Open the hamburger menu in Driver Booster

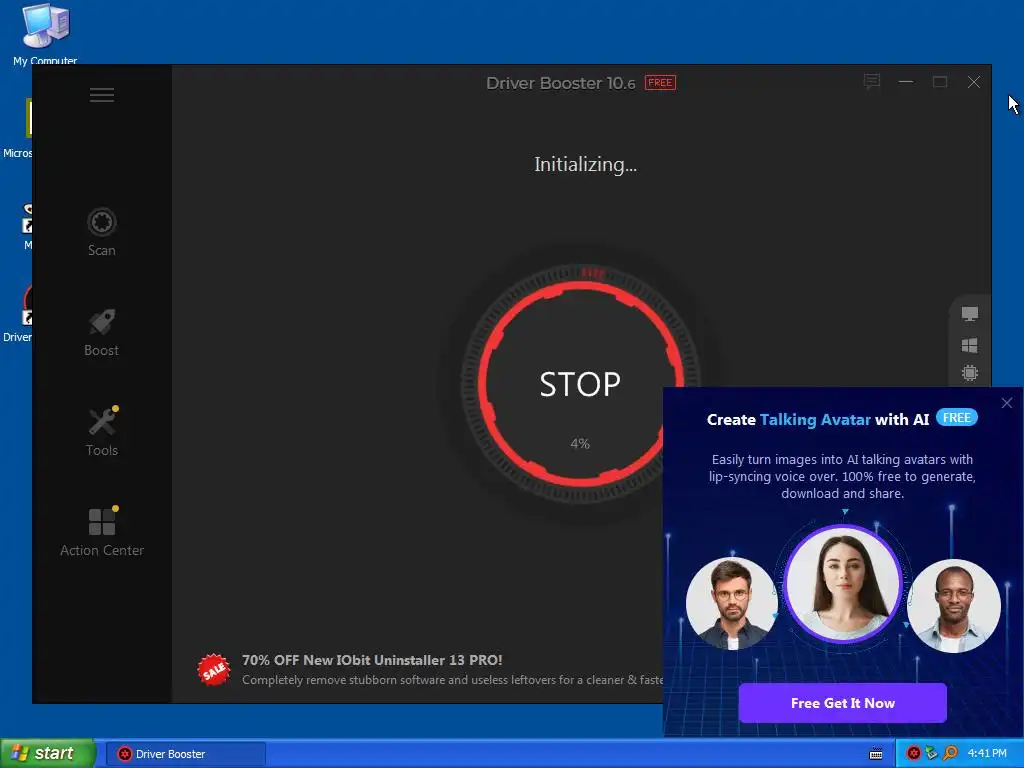tap(102, 95)
